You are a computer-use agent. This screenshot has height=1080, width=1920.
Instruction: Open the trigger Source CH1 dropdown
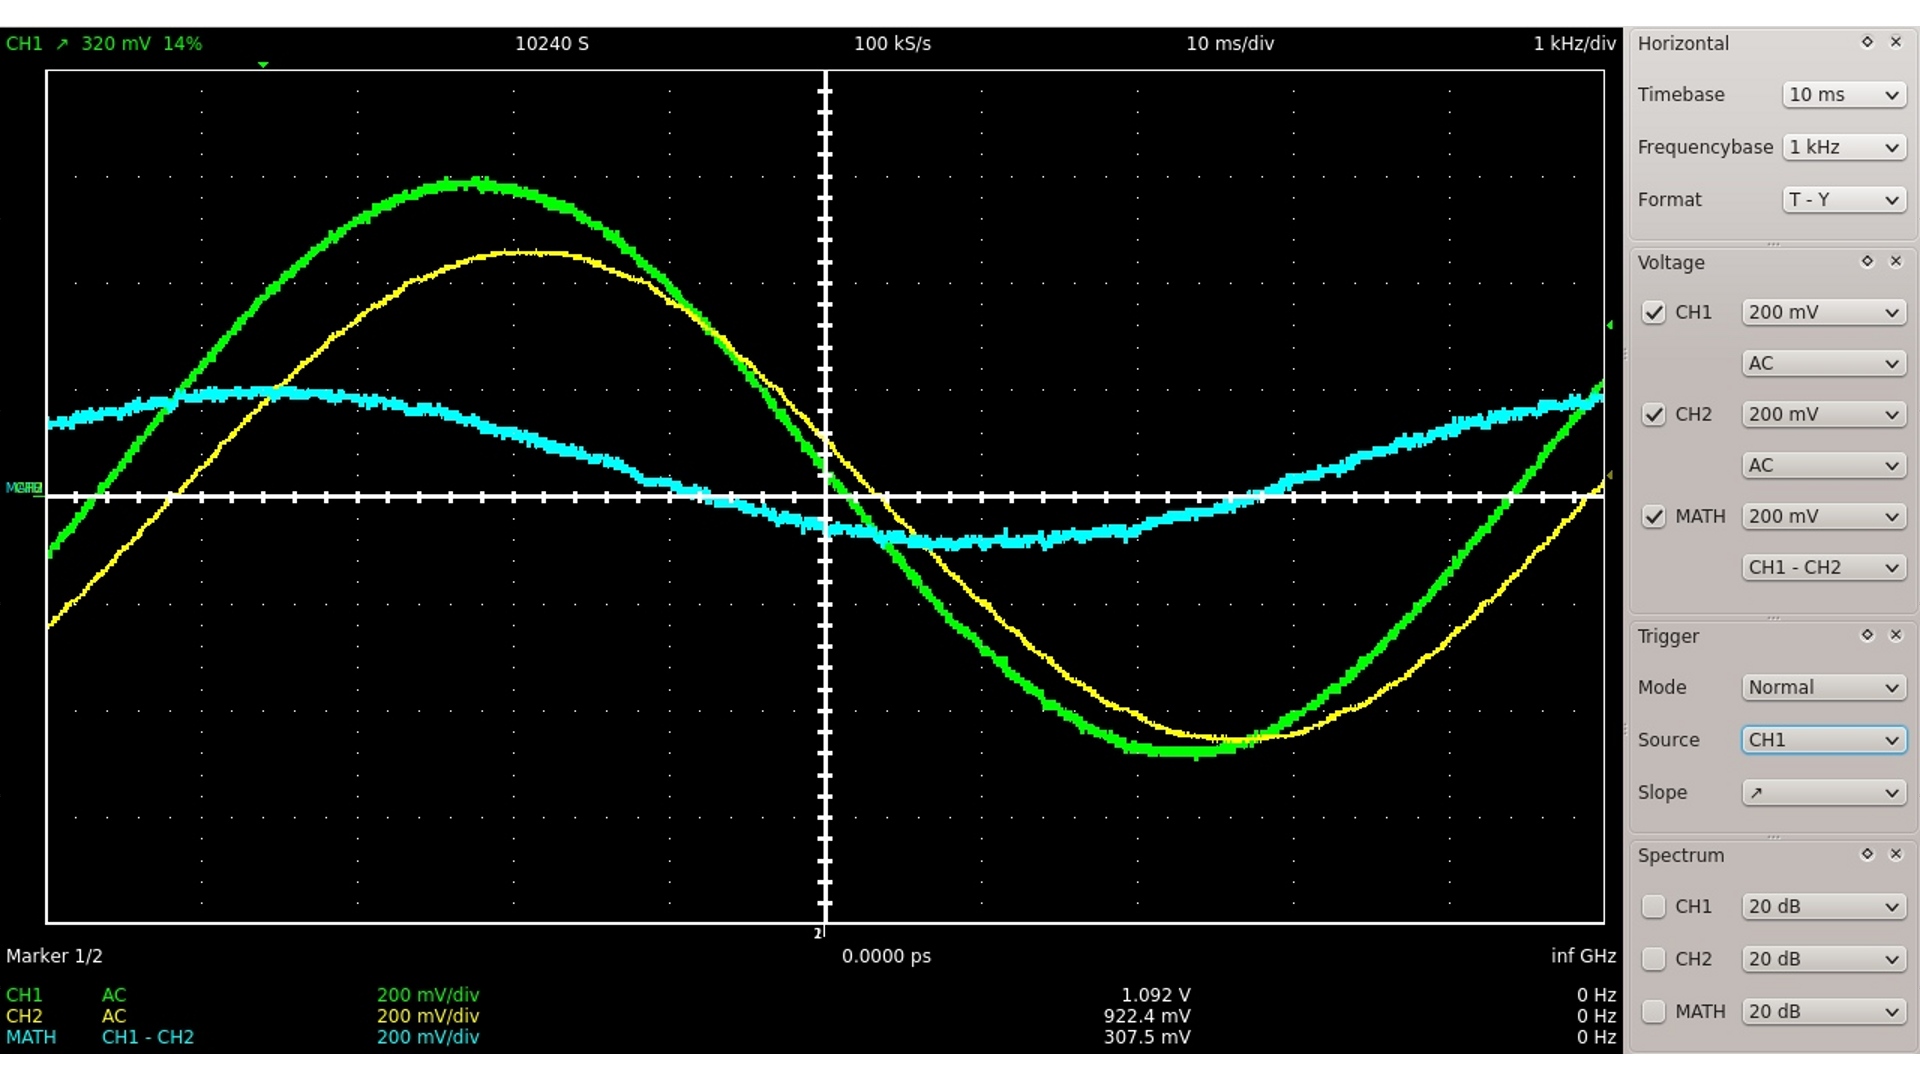tap(1823, 740)
